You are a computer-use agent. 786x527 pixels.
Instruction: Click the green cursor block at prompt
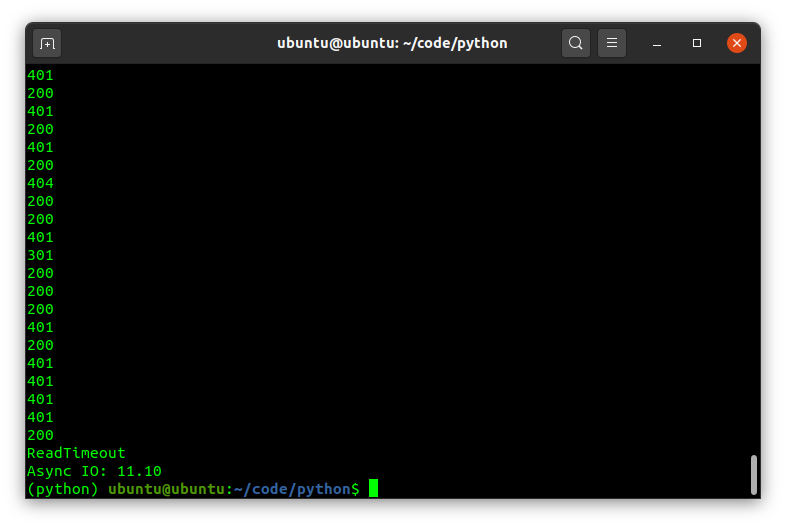point(373,488)
